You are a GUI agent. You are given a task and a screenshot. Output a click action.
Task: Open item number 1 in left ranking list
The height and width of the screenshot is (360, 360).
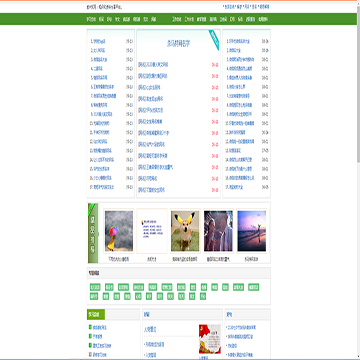point(99,41)
